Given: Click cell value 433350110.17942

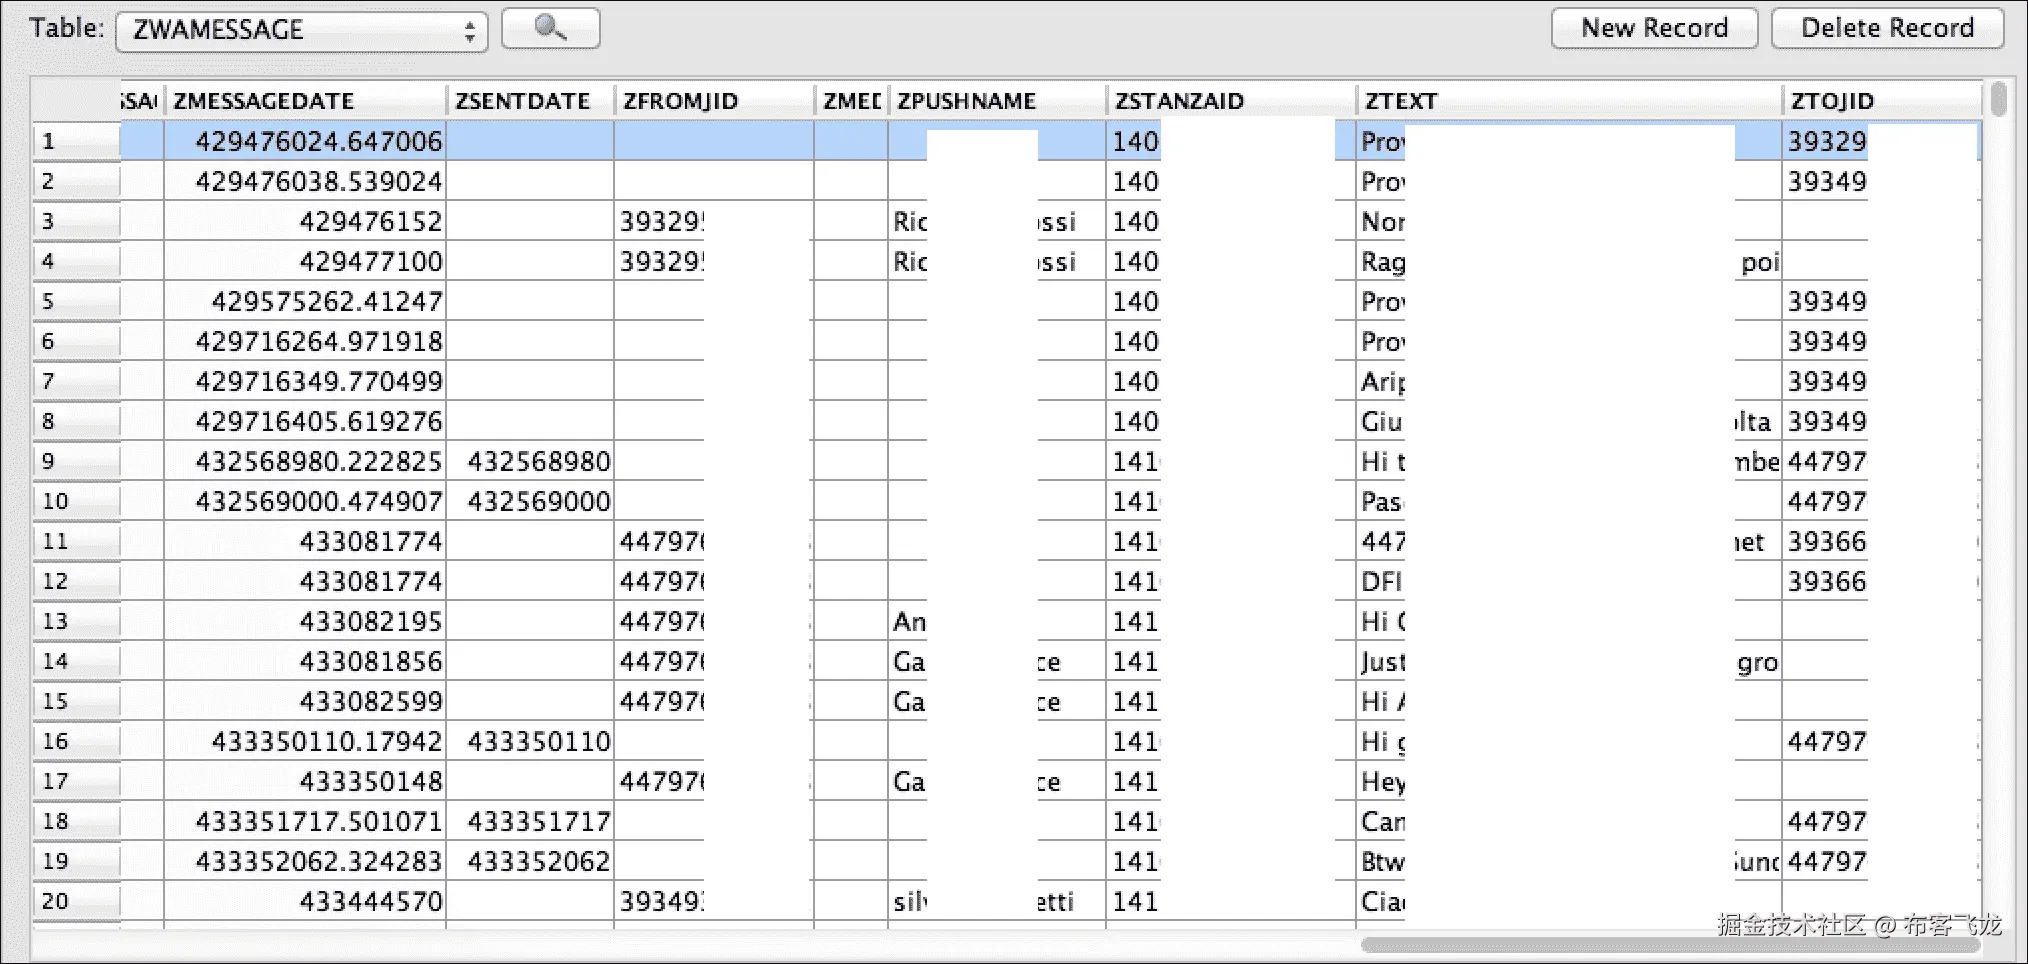Looking at the screenshot, I should click(305, 741).
